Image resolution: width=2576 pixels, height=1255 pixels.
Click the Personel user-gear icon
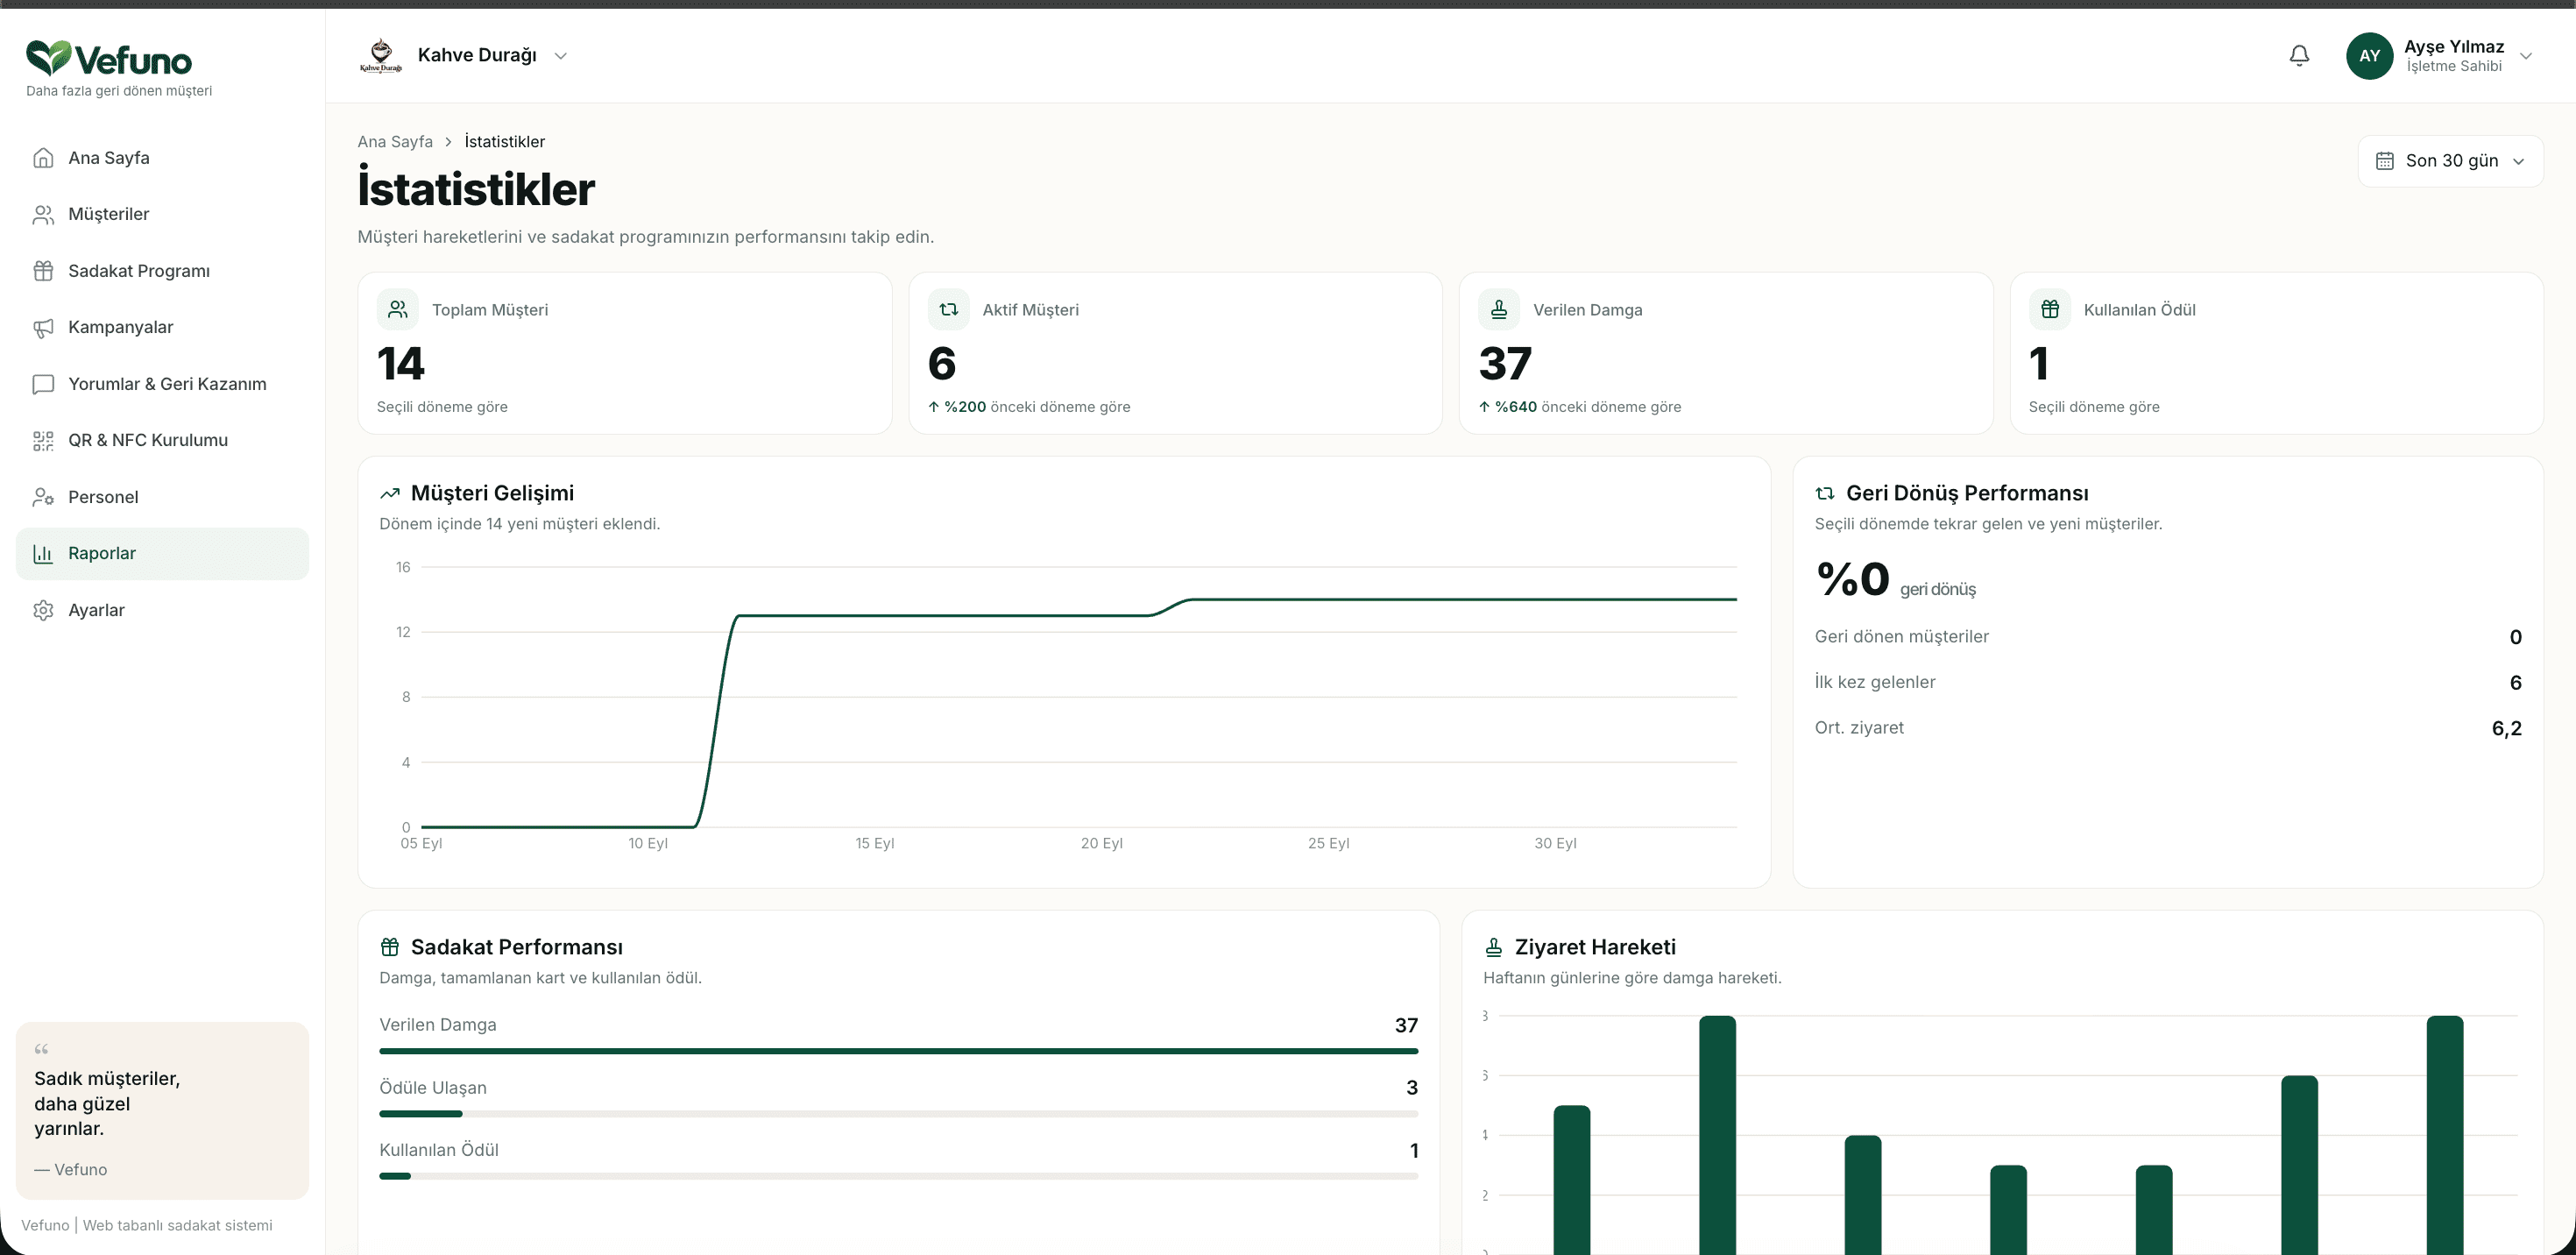pyautogui.click(x=43, y=497)
